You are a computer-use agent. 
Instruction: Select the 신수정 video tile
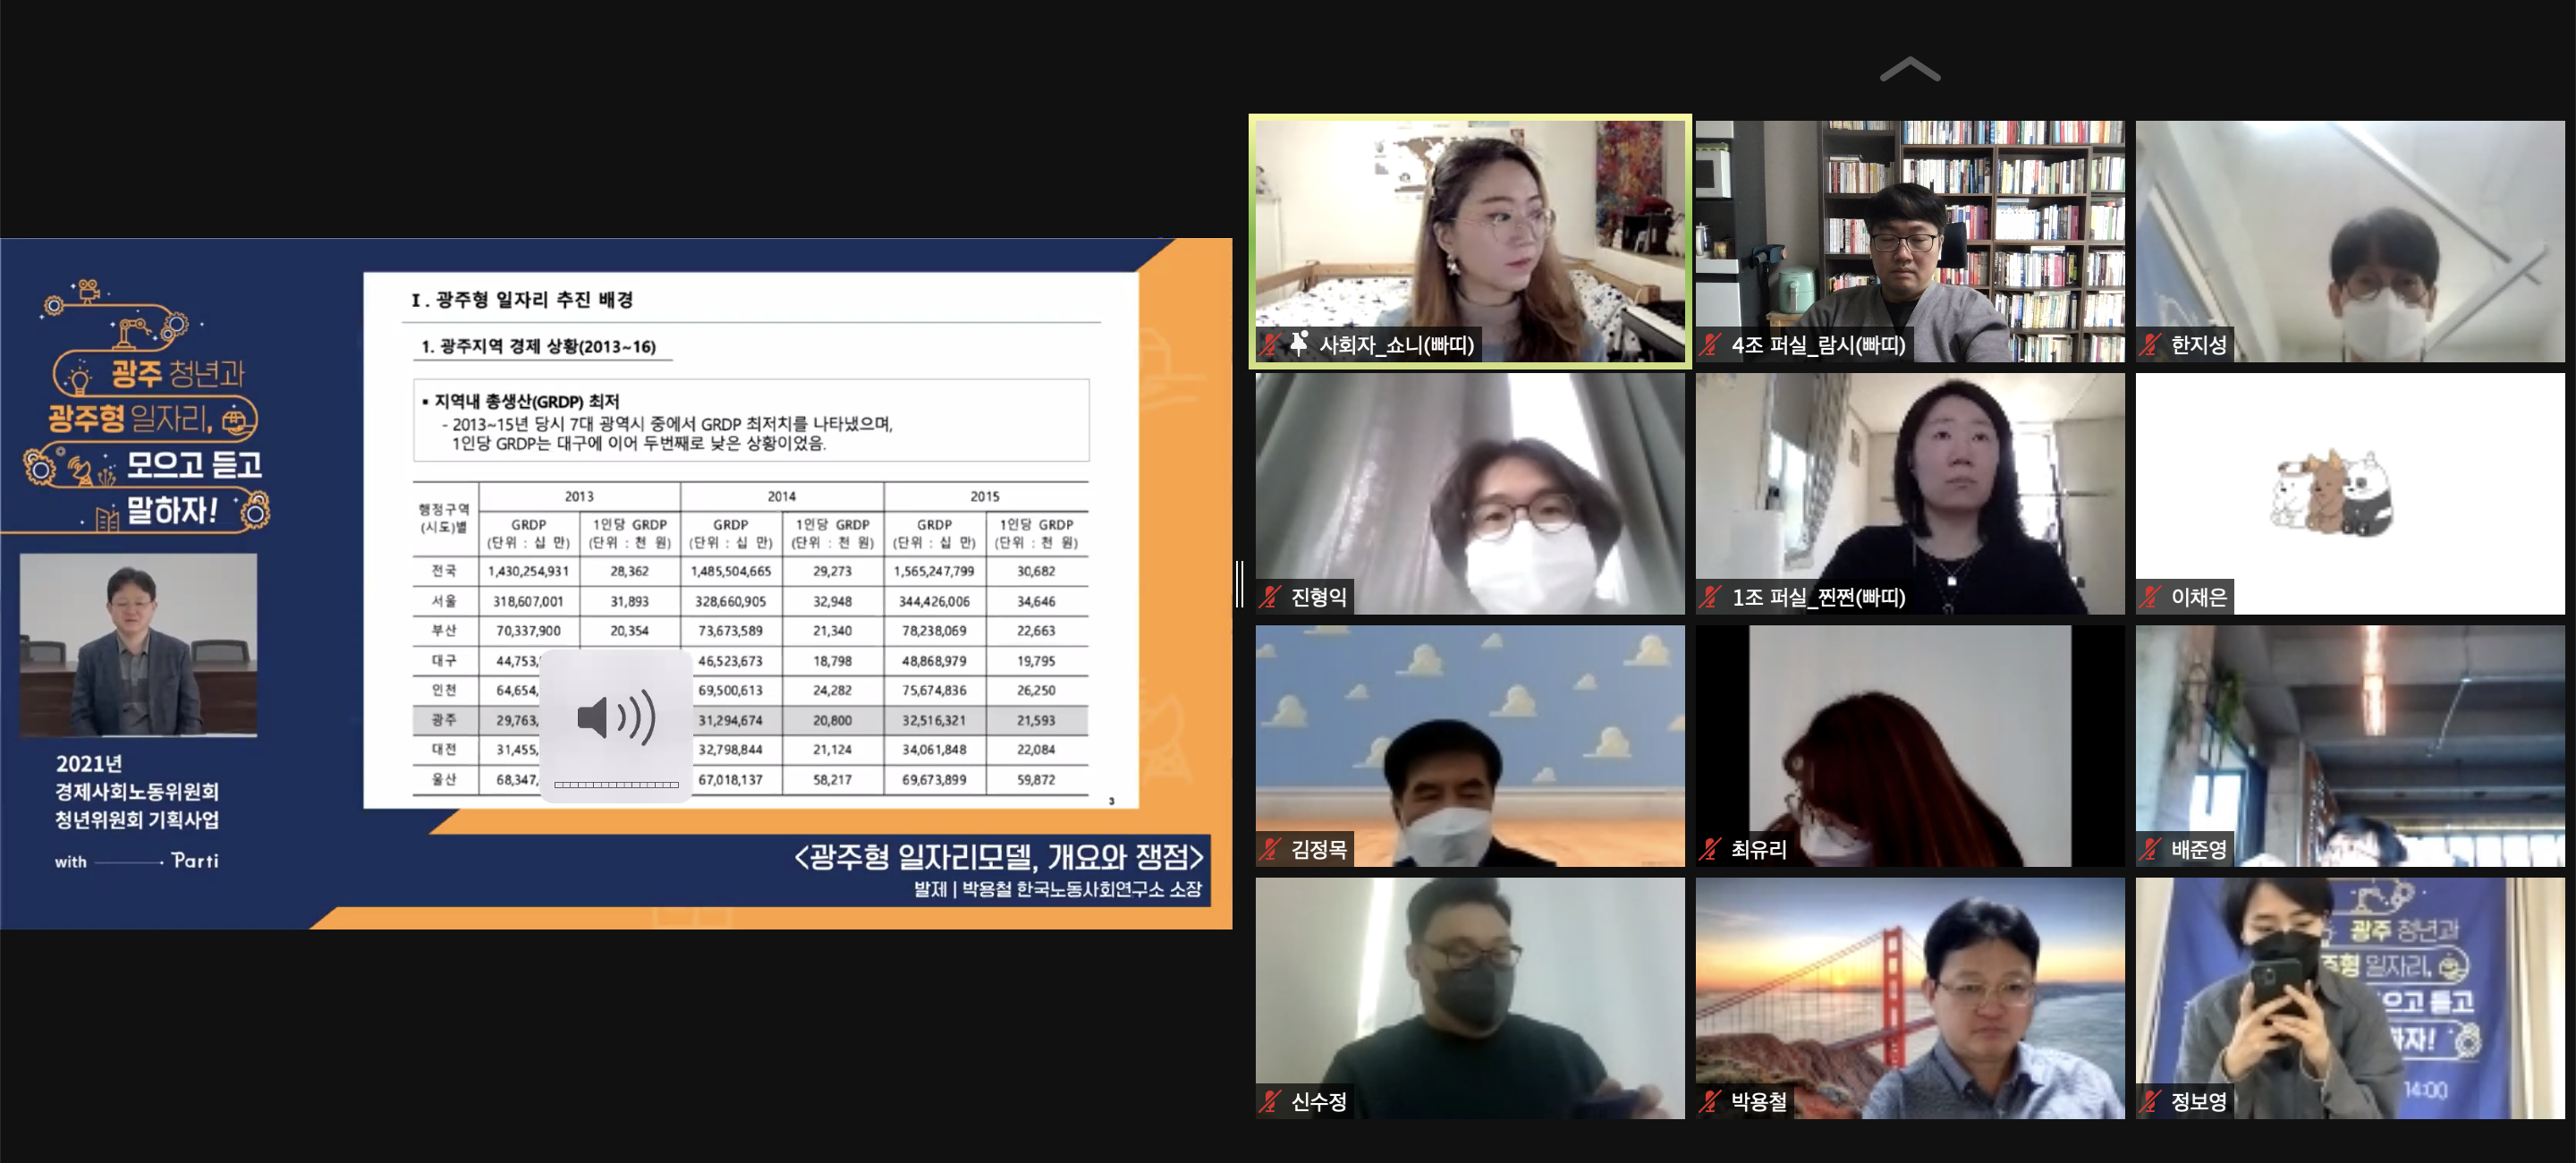pos(1470,998)
